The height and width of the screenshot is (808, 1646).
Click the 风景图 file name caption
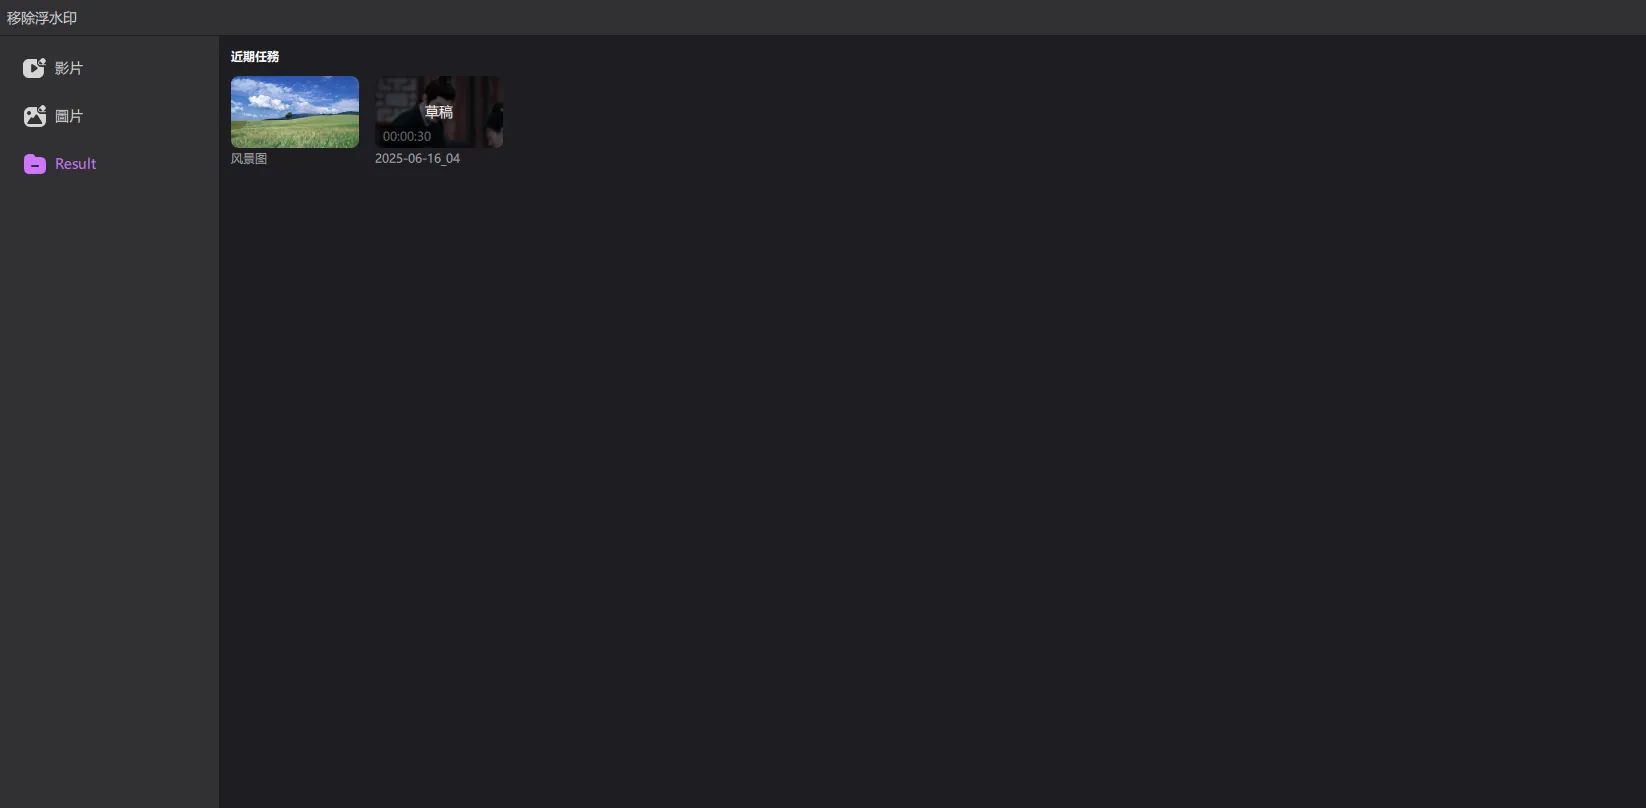249,158
